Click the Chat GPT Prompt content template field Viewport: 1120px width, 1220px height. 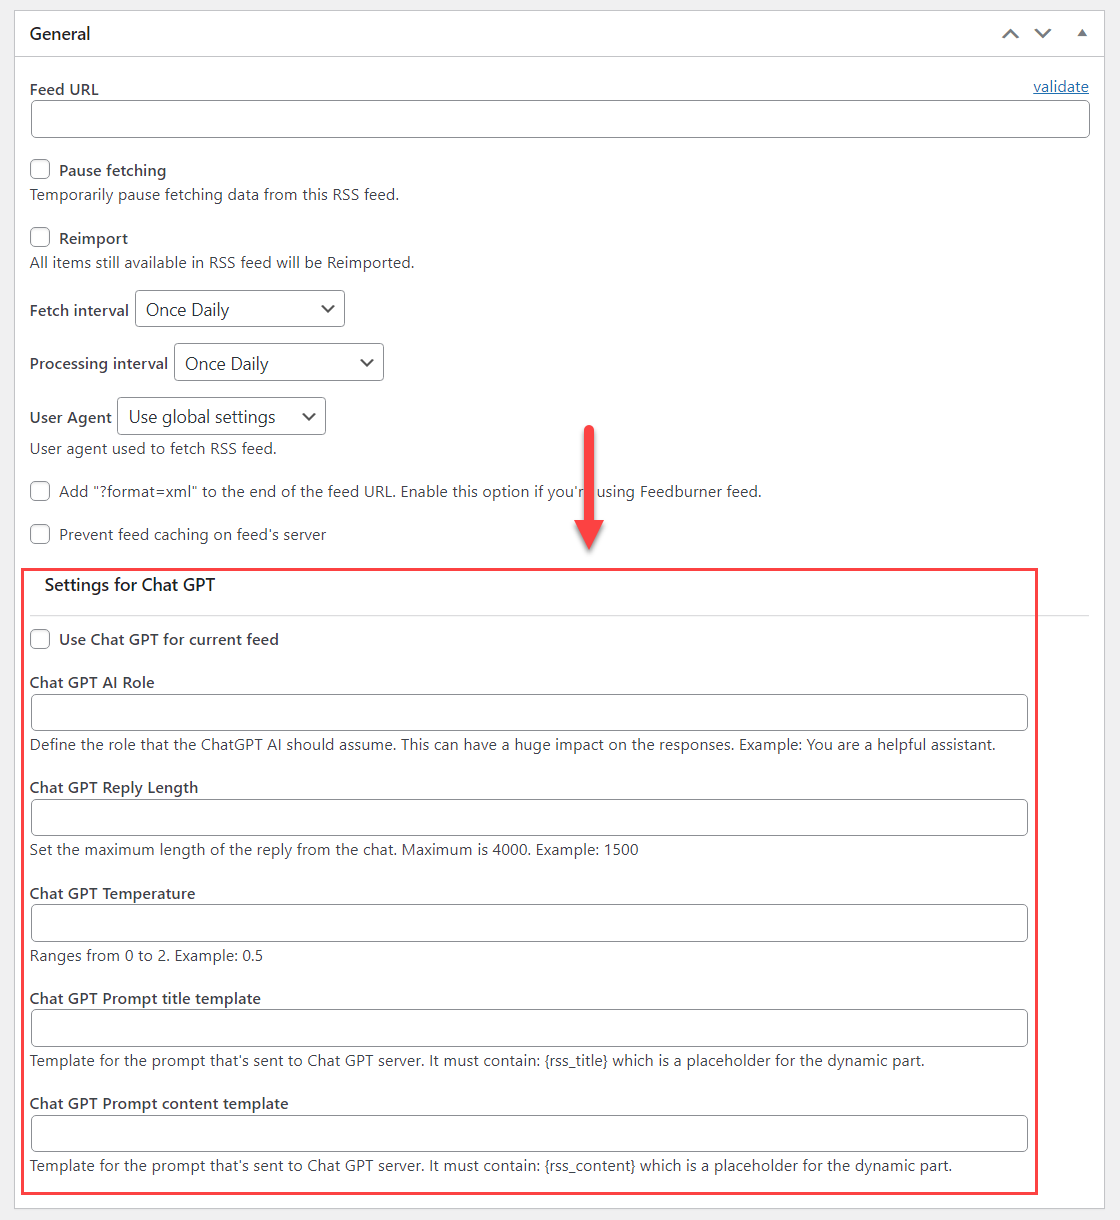[x=529, y=1134]
